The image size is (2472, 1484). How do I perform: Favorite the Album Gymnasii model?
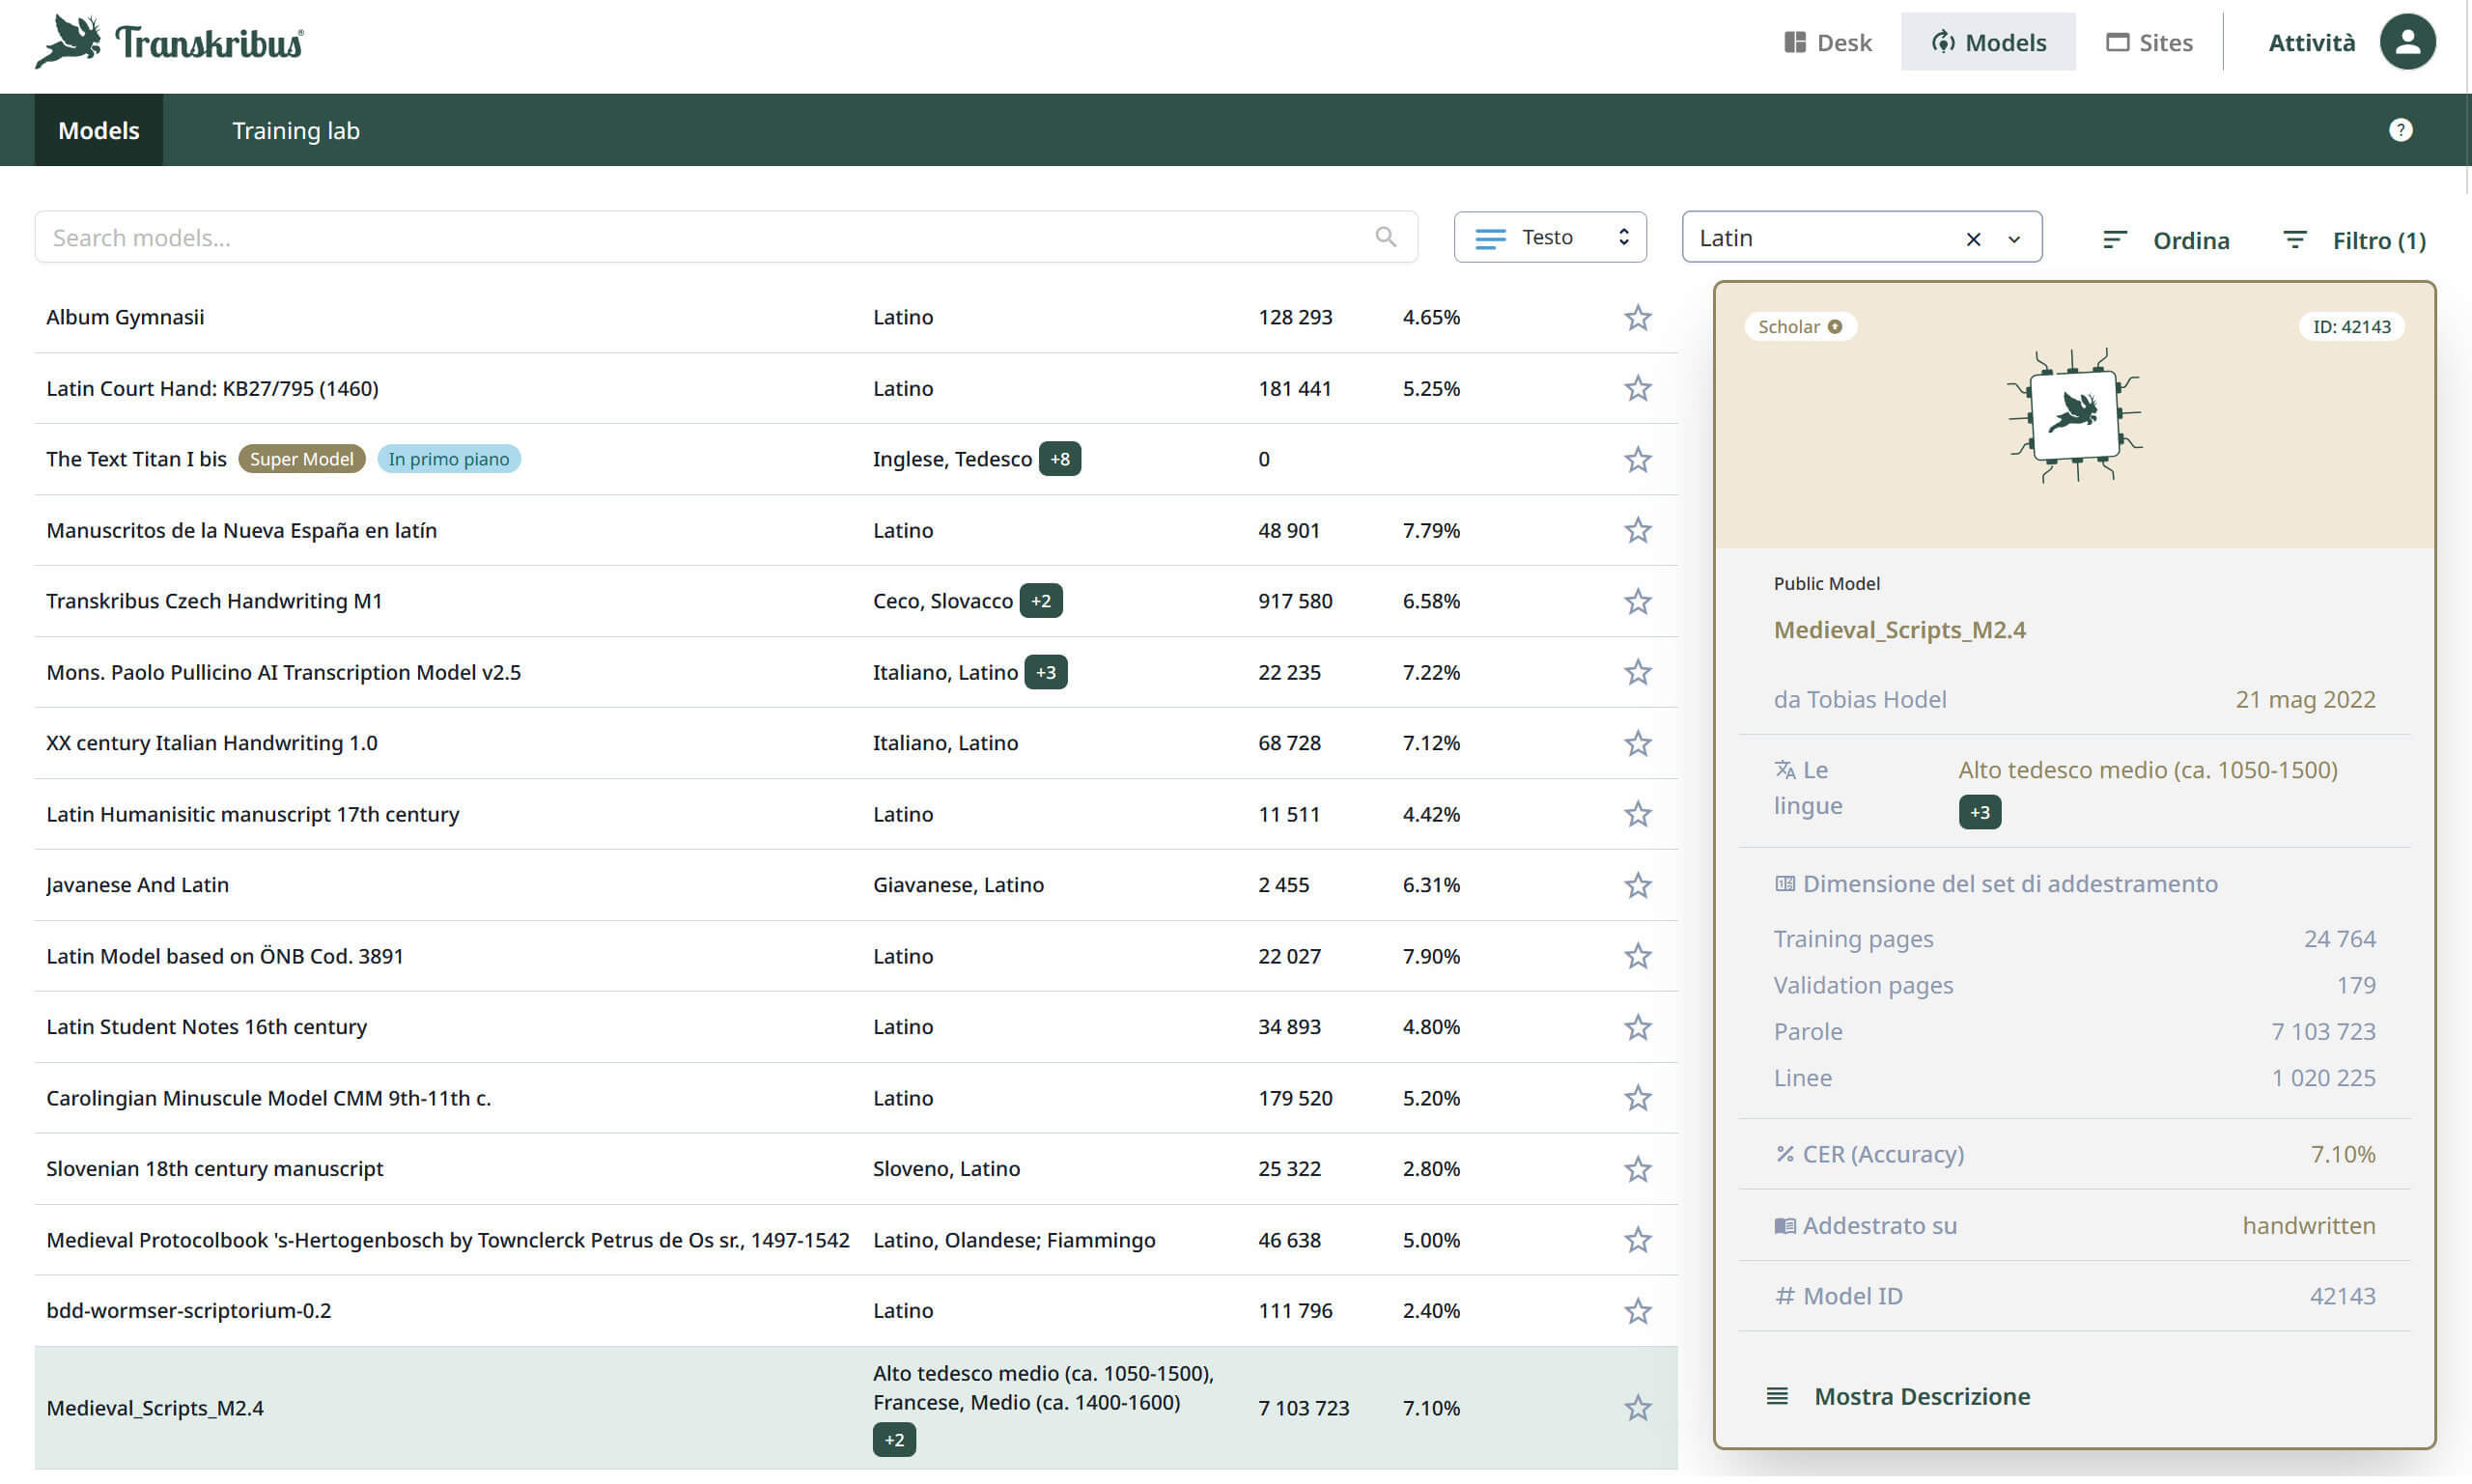pos(1637,317)
